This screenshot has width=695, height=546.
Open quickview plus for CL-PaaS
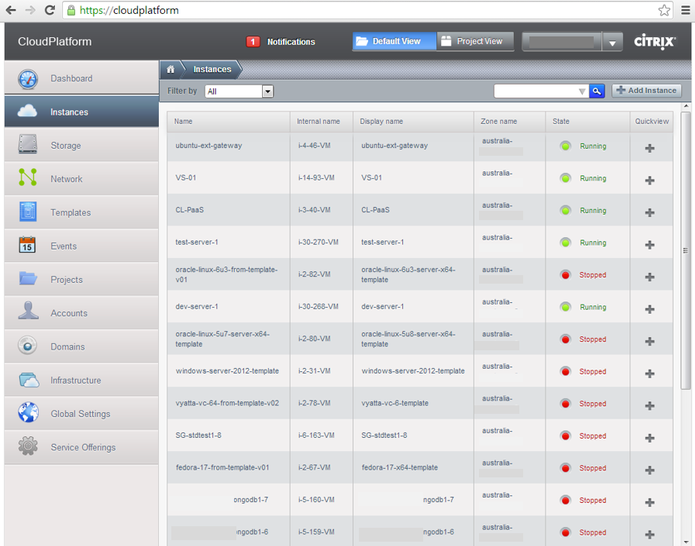tap(650, 212)
